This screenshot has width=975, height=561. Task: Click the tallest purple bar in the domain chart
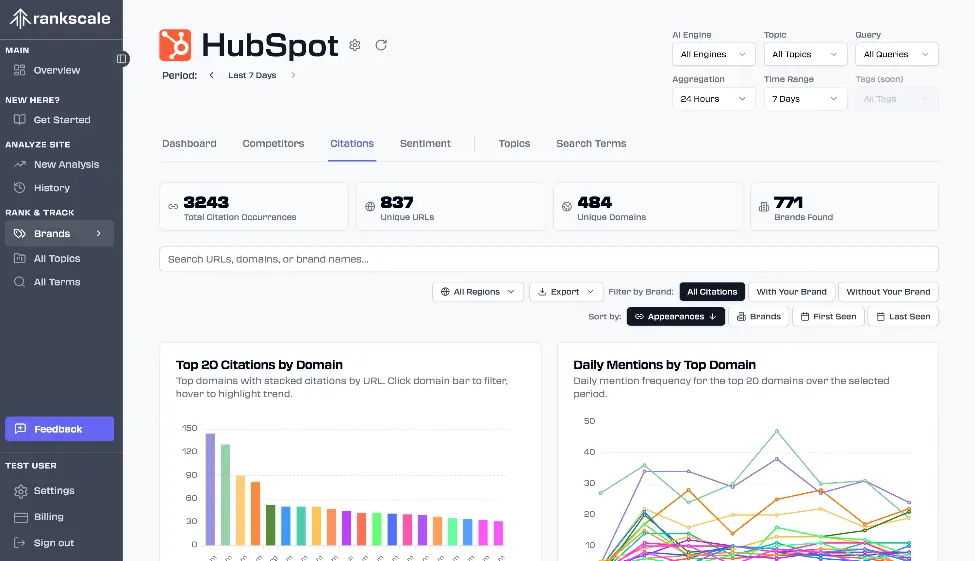click(210, 489)
